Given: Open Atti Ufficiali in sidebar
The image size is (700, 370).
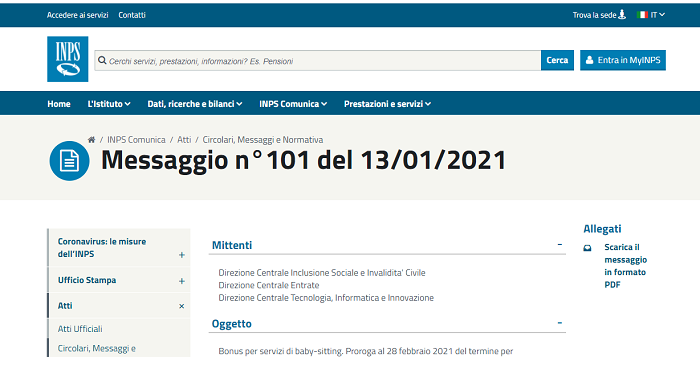Looking at the screenshot, I should pyautogui.click(x=80, y=329).
